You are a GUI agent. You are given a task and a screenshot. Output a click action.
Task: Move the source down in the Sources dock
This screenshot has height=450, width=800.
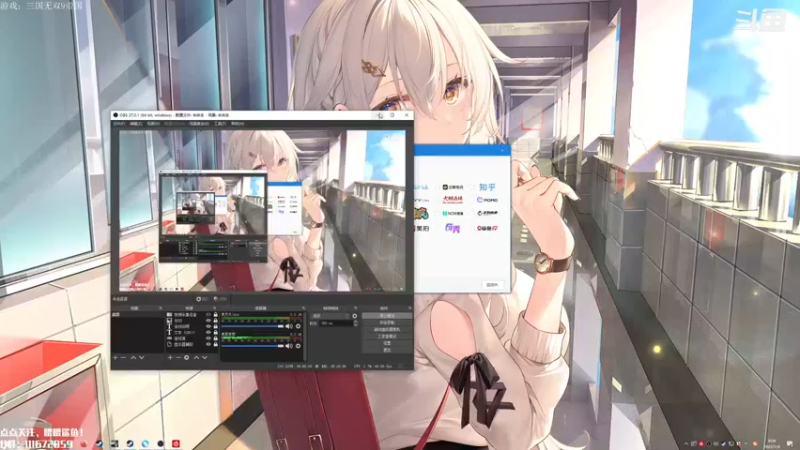pos(205,358)
